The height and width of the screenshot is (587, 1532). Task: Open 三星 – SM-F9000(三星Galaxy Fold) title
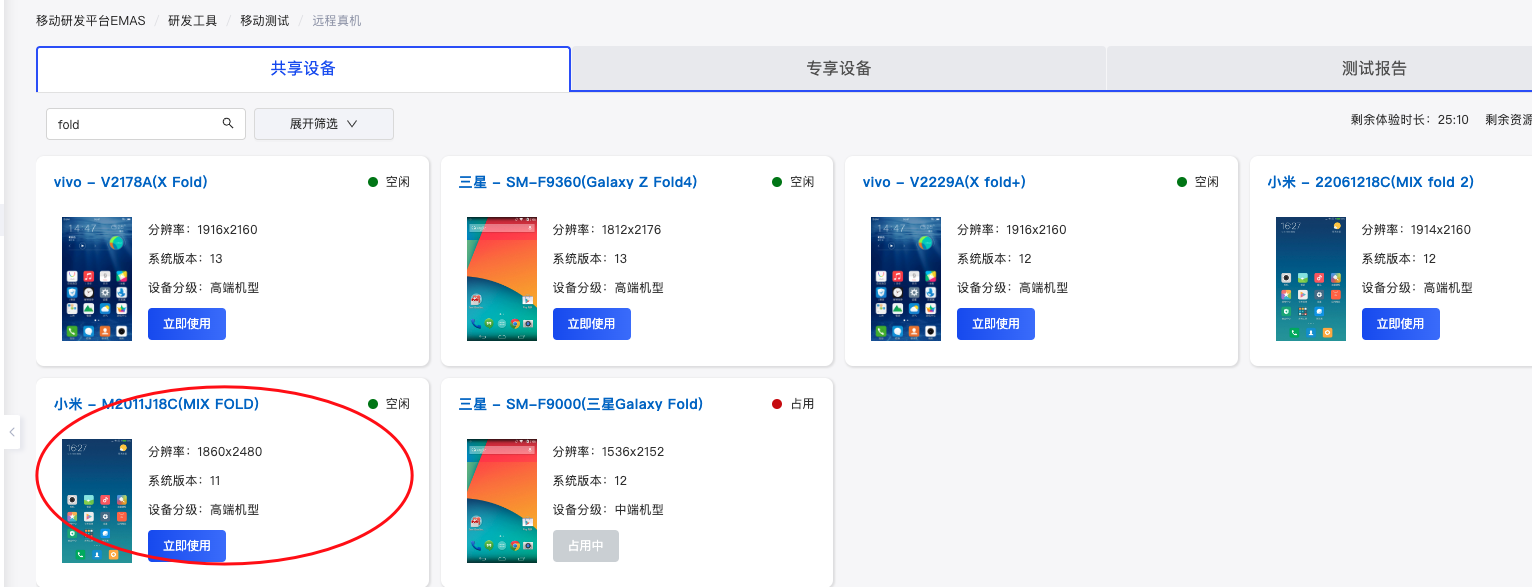(x=581, y=404)
